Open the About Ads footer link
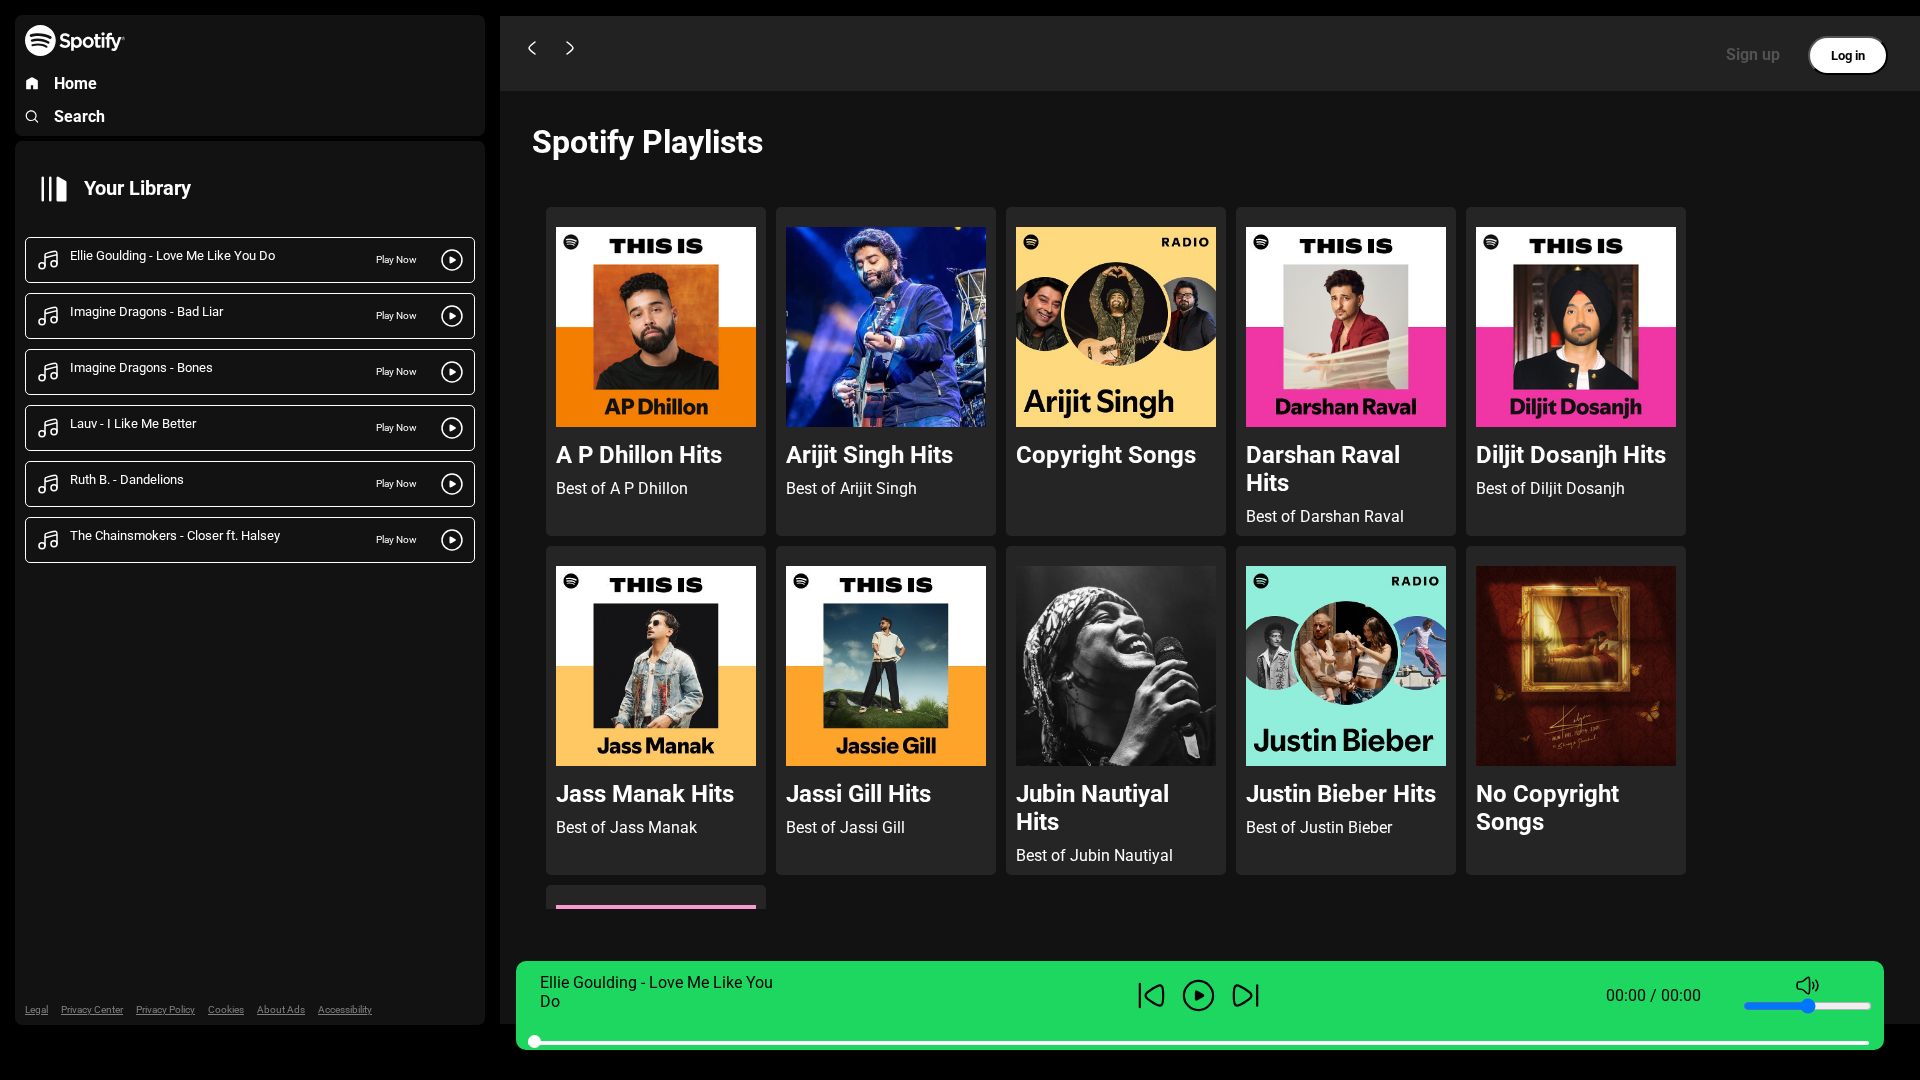Screen dimensions: 1920x1080 281,1010
